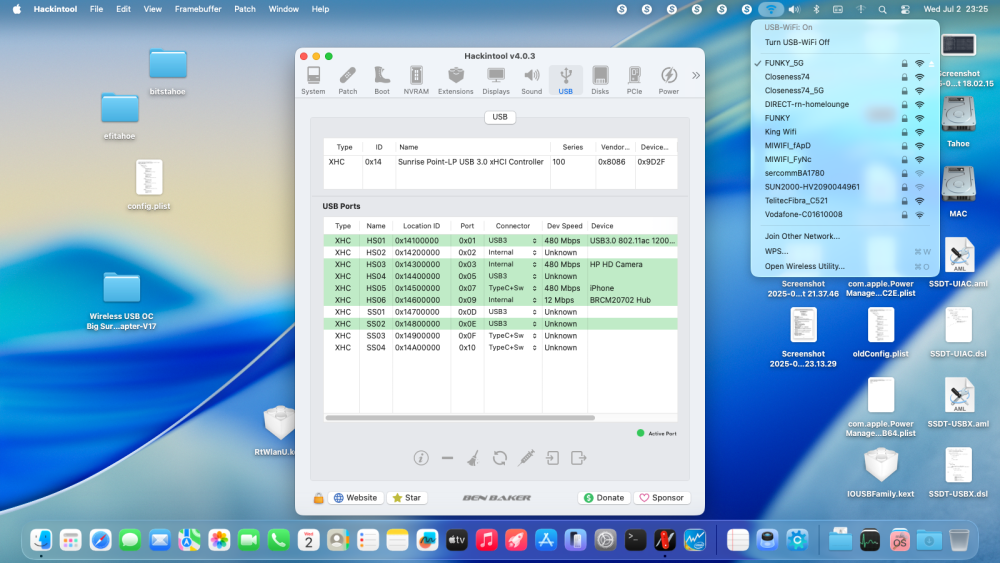The height and width of the screenshot is (563, 1000).
Task: Open the NVRAM toolbar section
Action: tap(416, 81)
